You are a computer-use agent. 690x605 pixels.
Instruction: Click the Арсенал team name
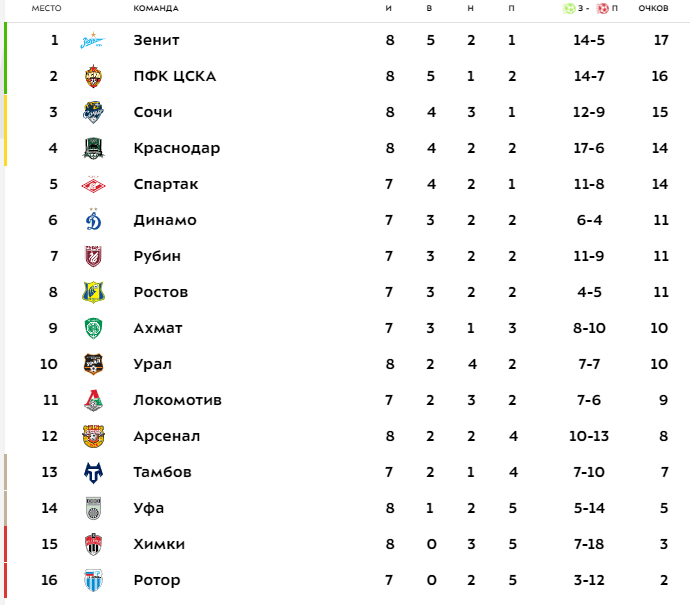point(166,437)
